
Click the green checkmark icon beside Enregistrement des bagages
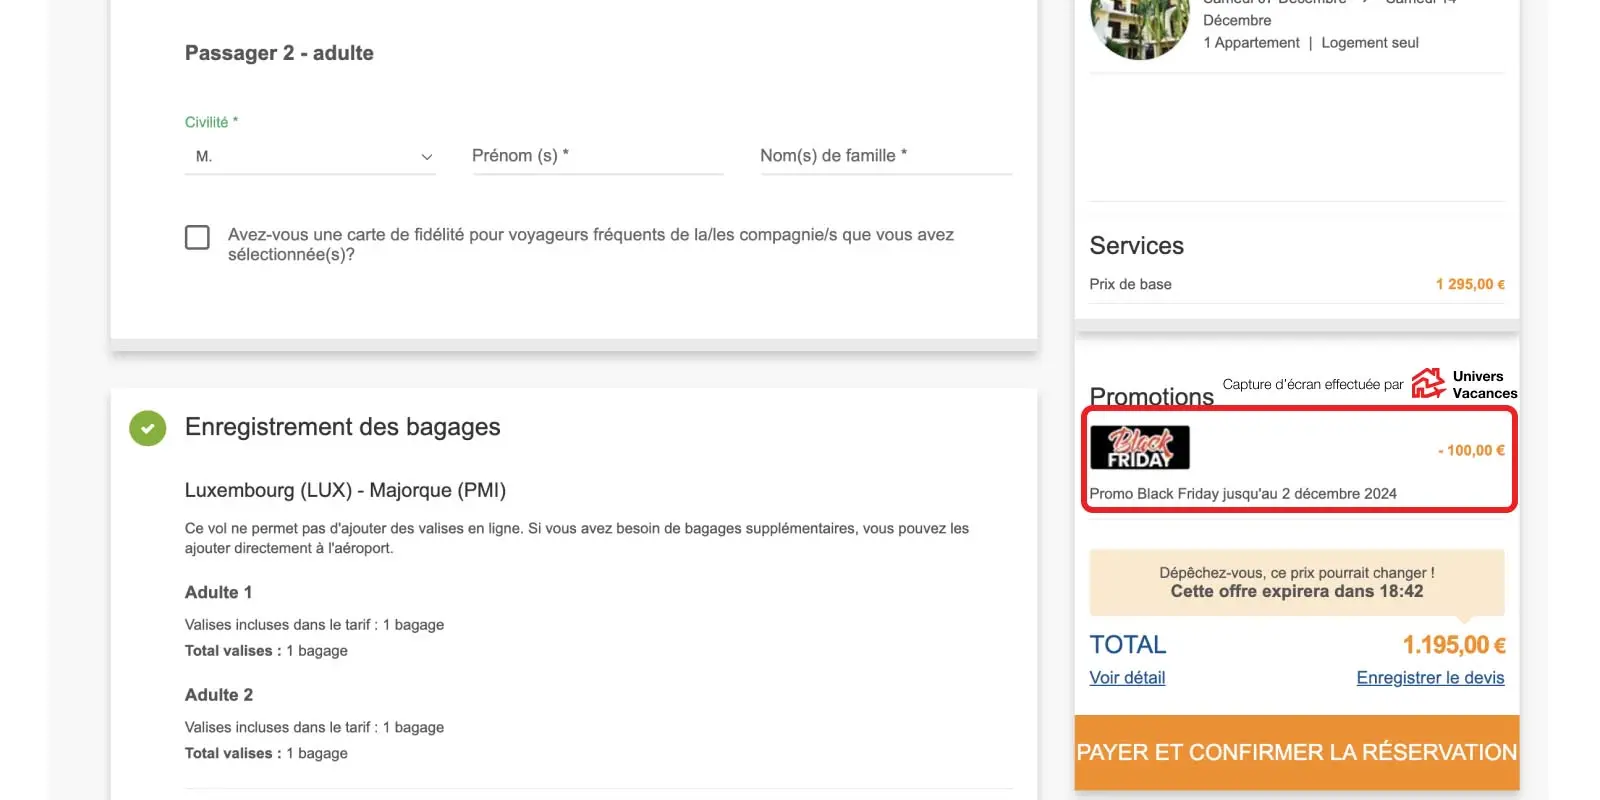click(148, 428)
